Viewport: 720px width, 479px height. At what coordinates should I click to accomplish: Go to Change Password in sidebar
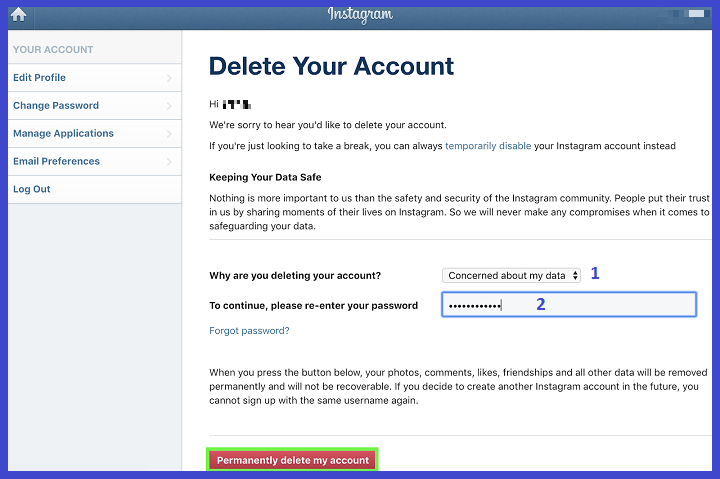coord(56,106)
